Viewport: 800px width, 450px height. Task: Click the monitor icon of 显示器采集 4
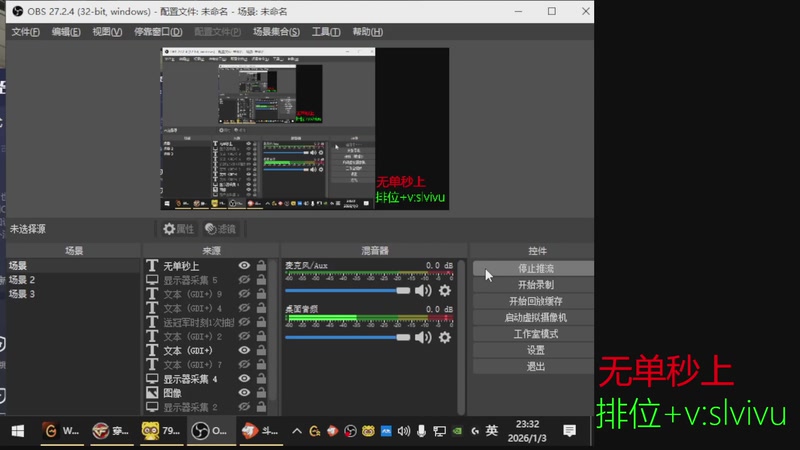click(152, 379)
